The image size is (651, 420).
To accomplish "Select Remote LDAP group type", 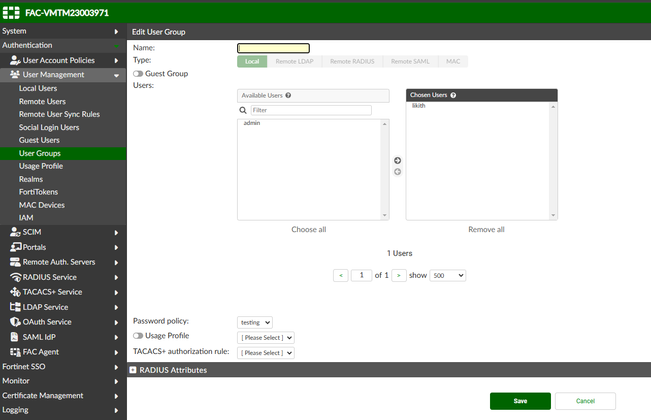I will pyautogui.click(x=294, y=61).
